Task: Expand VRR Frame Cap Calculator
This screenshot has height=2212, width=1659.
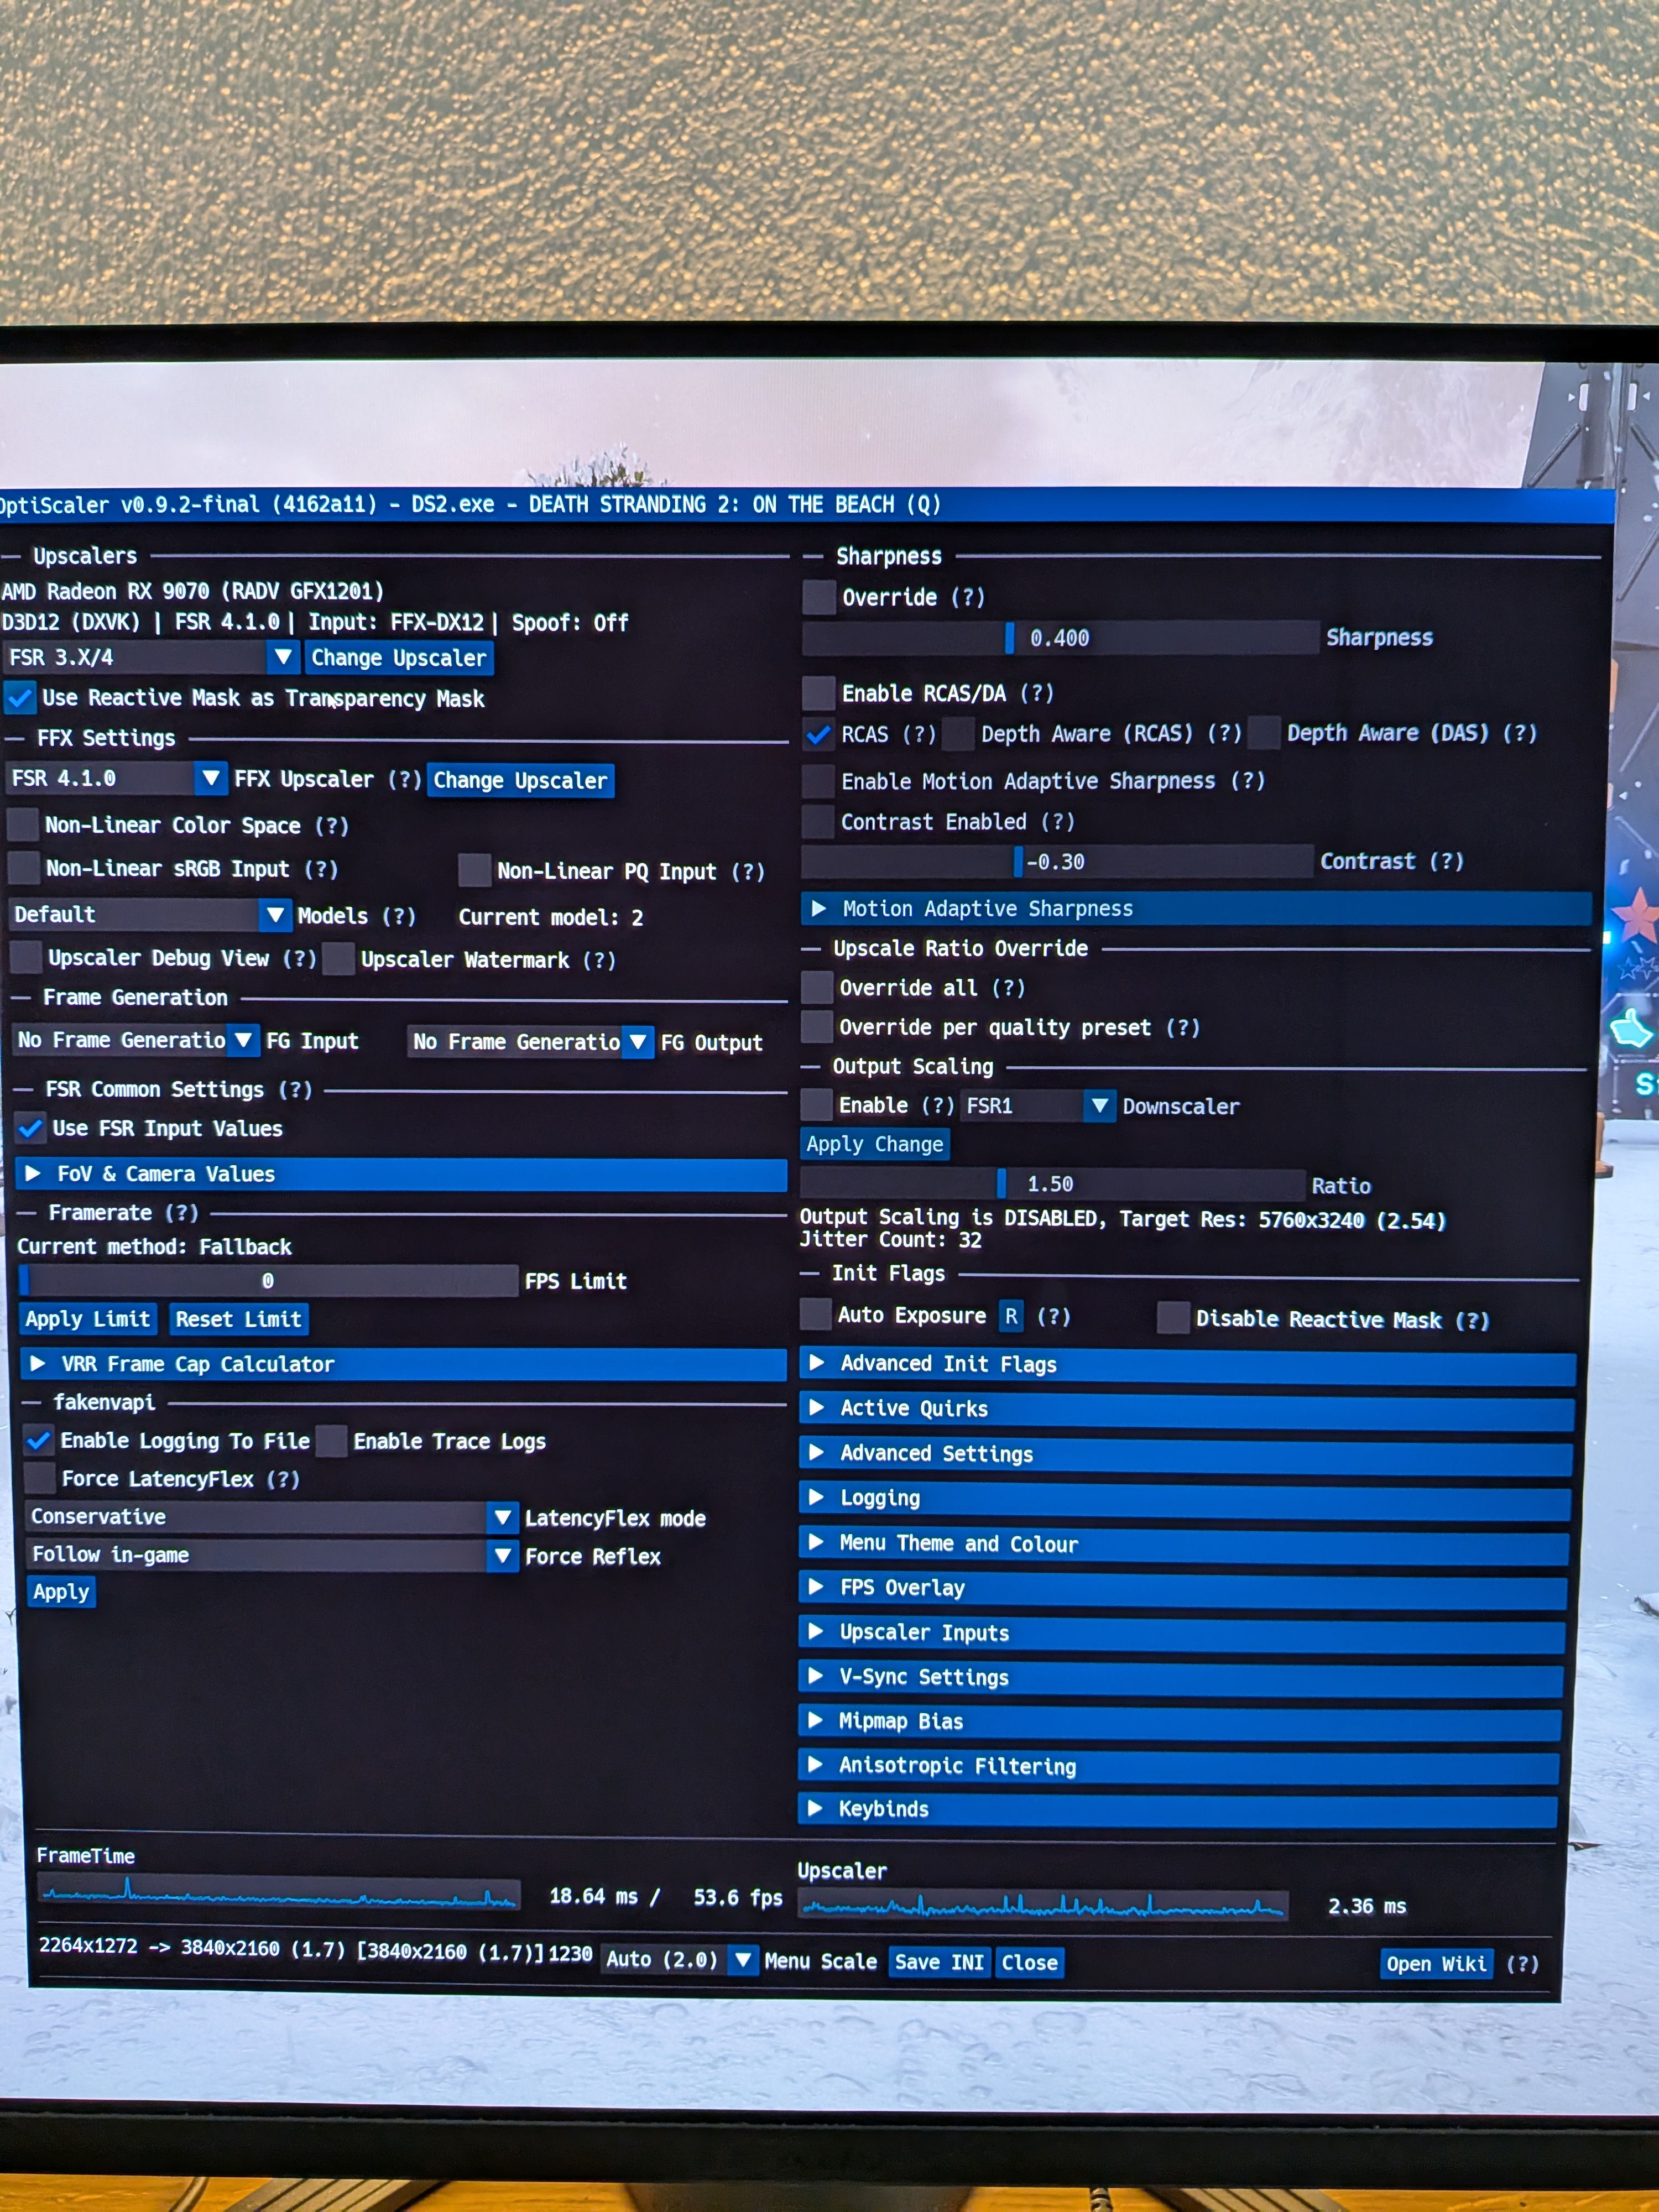Action: click(x=404, y=1364)
